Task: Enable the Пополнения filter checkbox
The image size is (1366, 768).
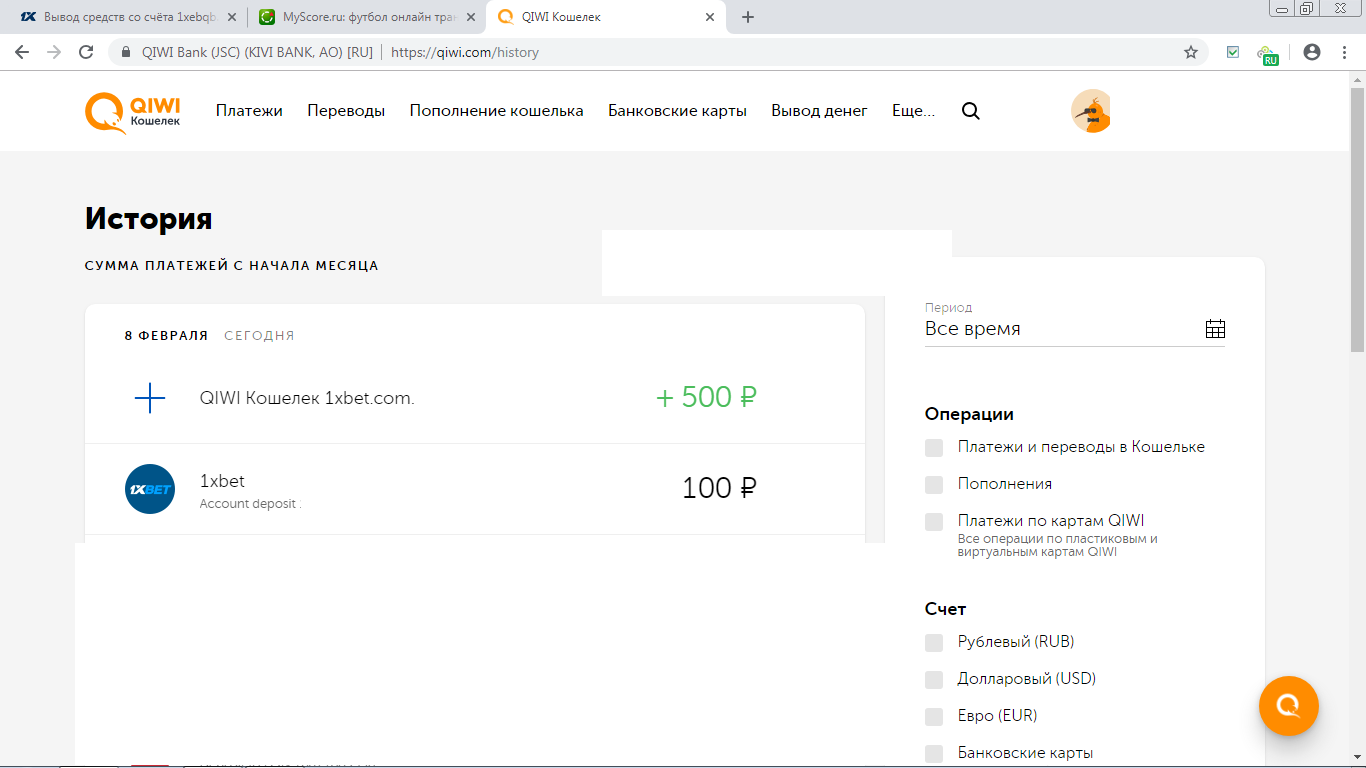Action: [934, 484]
